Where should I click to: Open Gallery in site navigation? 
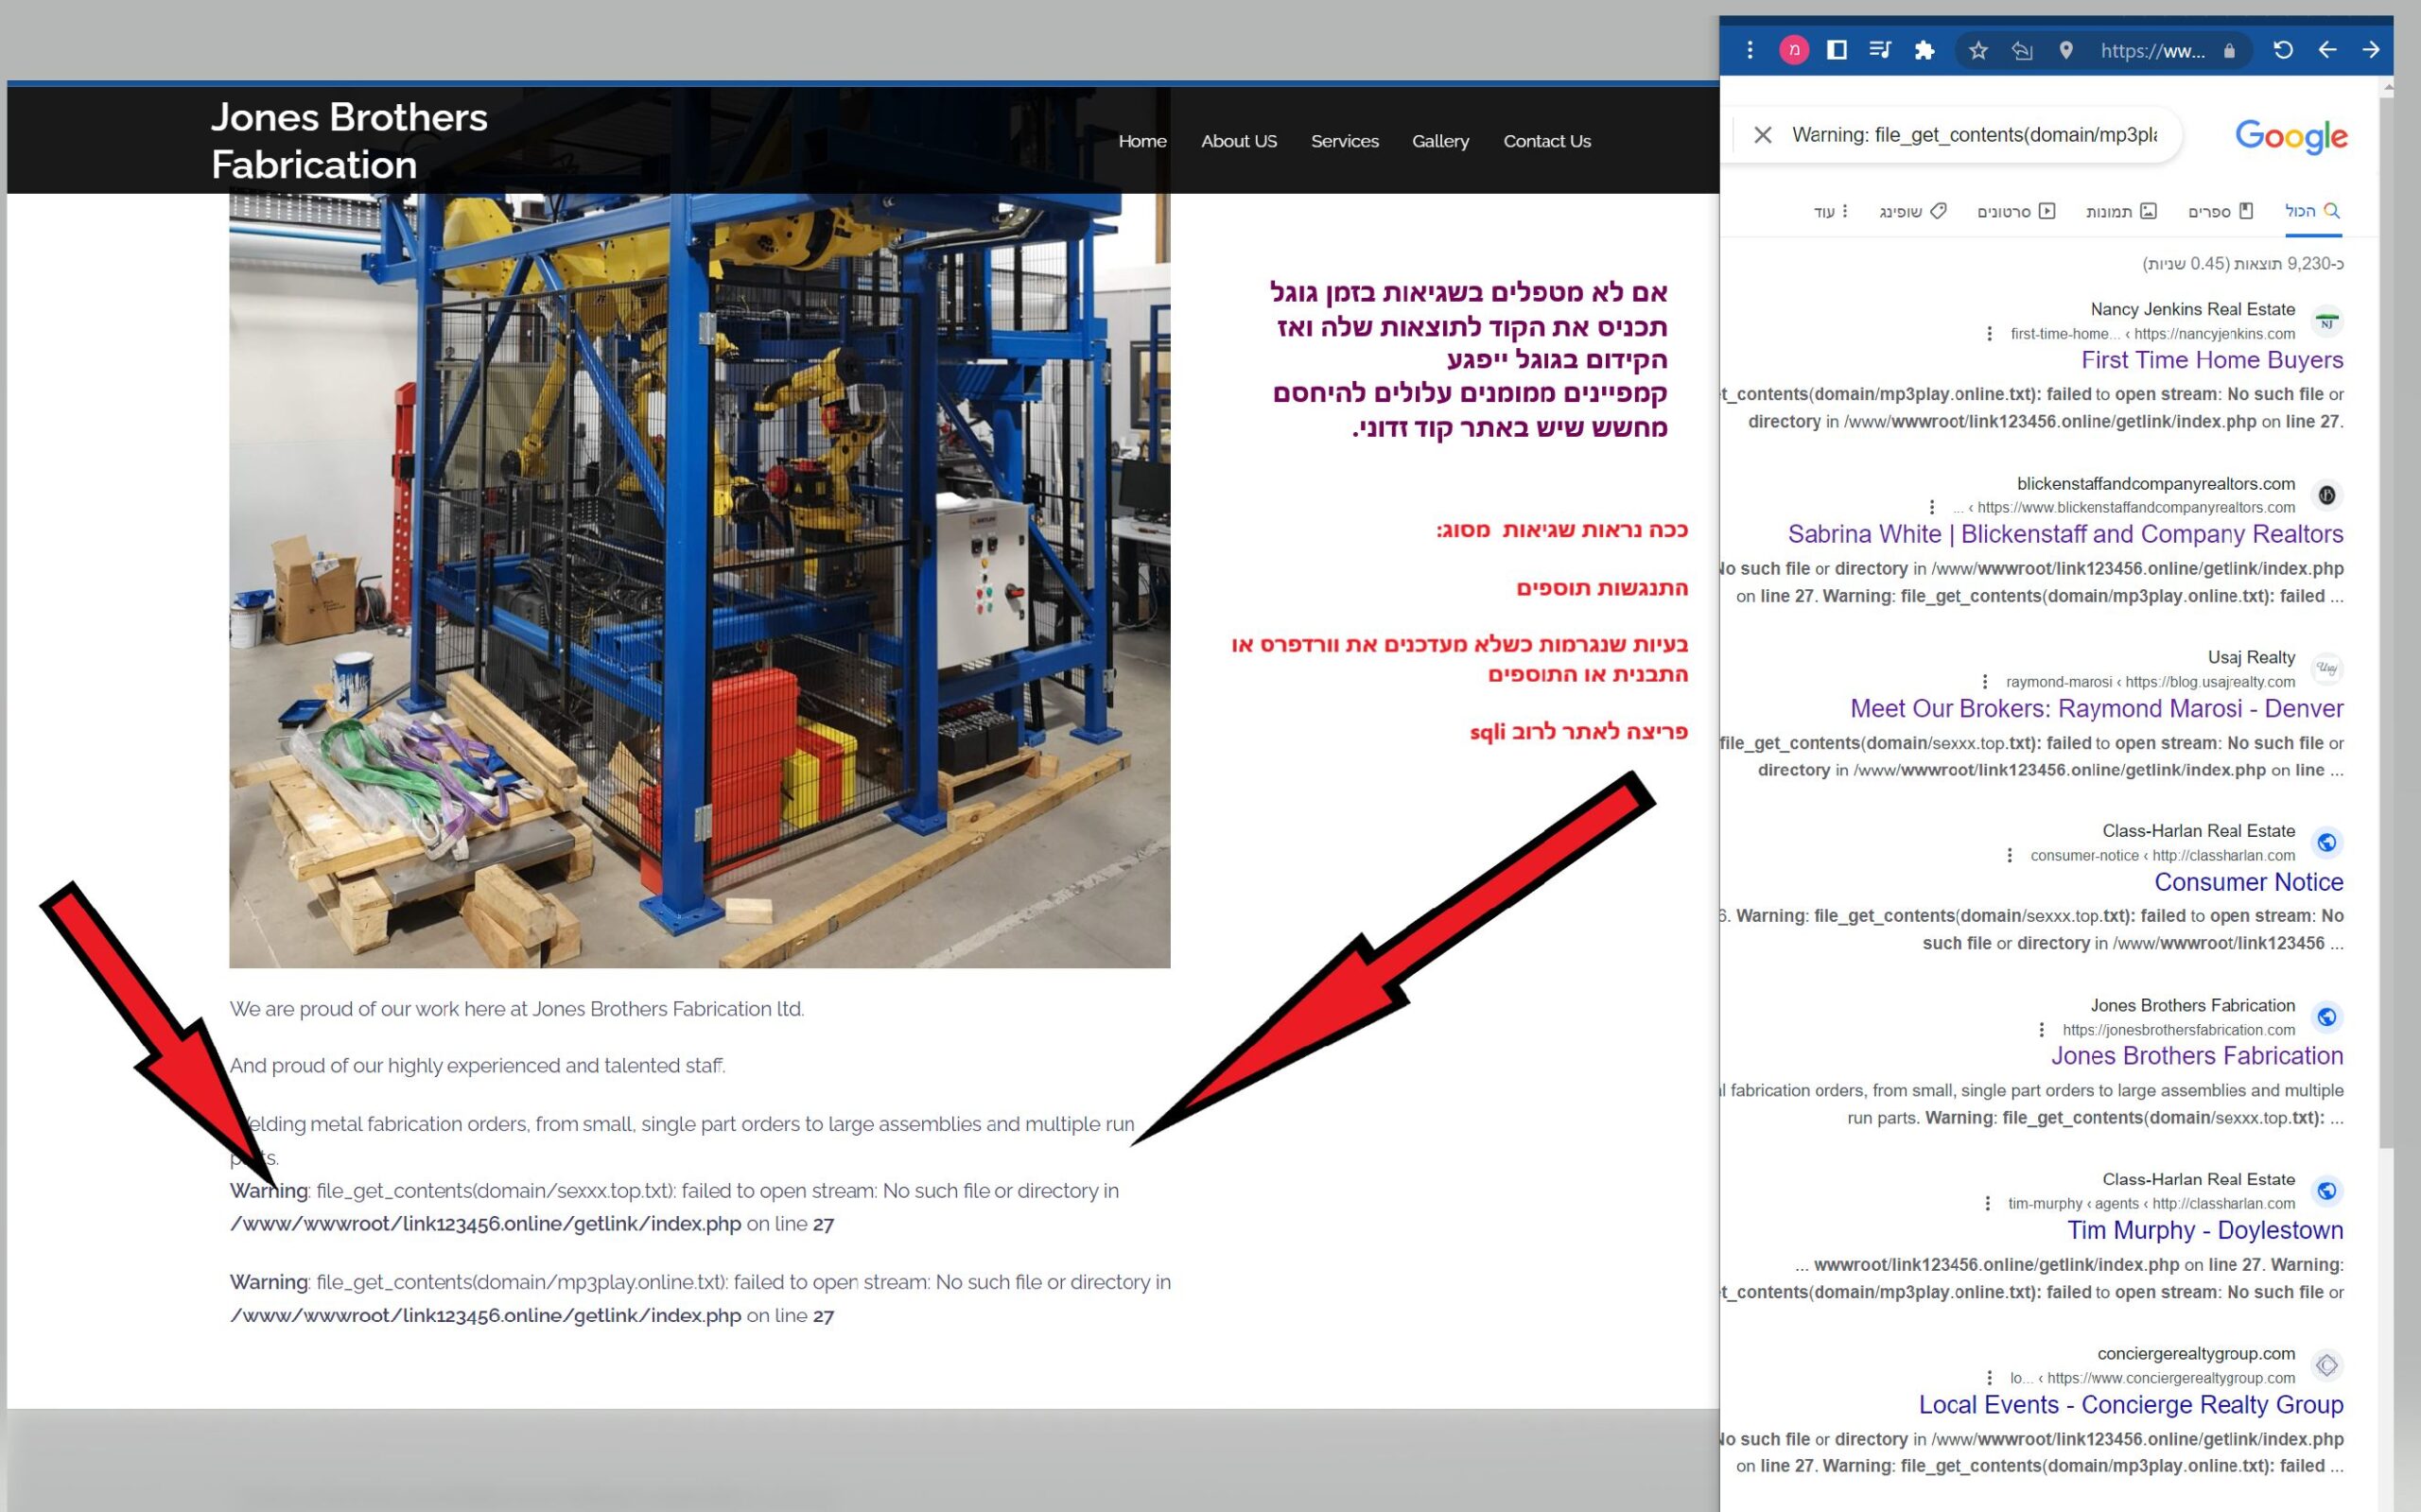tap(1440, 141)
